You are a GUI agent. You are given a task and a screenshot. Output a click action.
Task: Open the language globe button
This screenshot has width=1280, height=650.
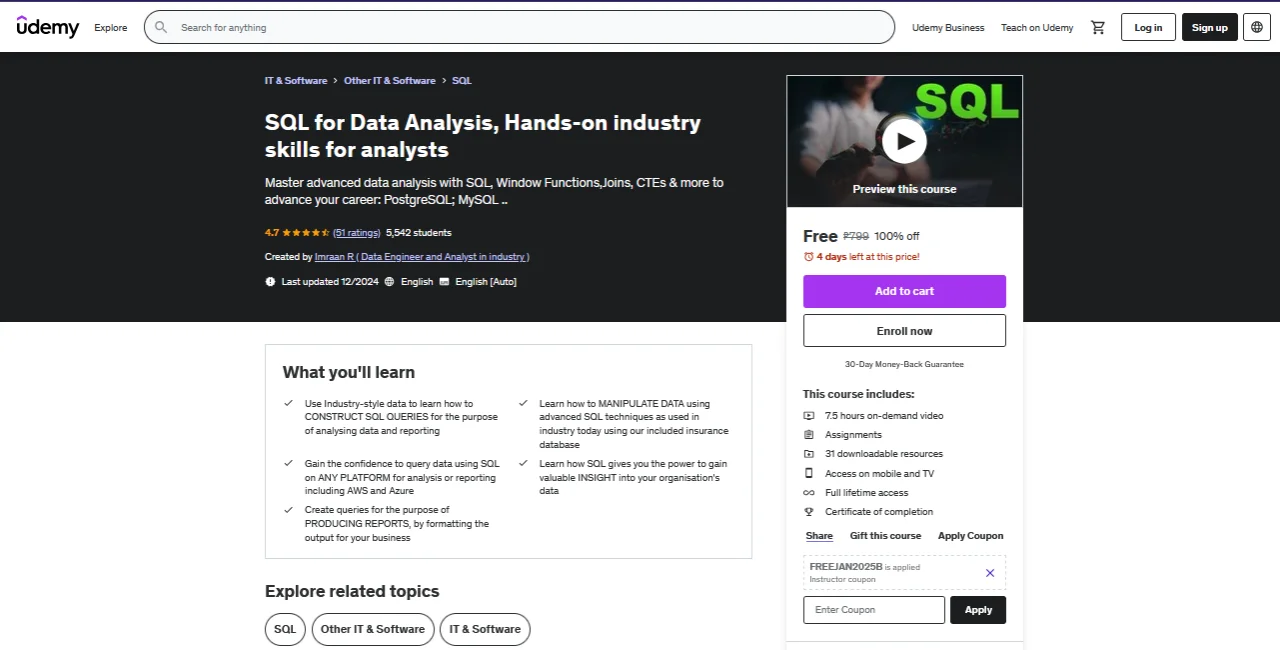(x=1257, y=27)
